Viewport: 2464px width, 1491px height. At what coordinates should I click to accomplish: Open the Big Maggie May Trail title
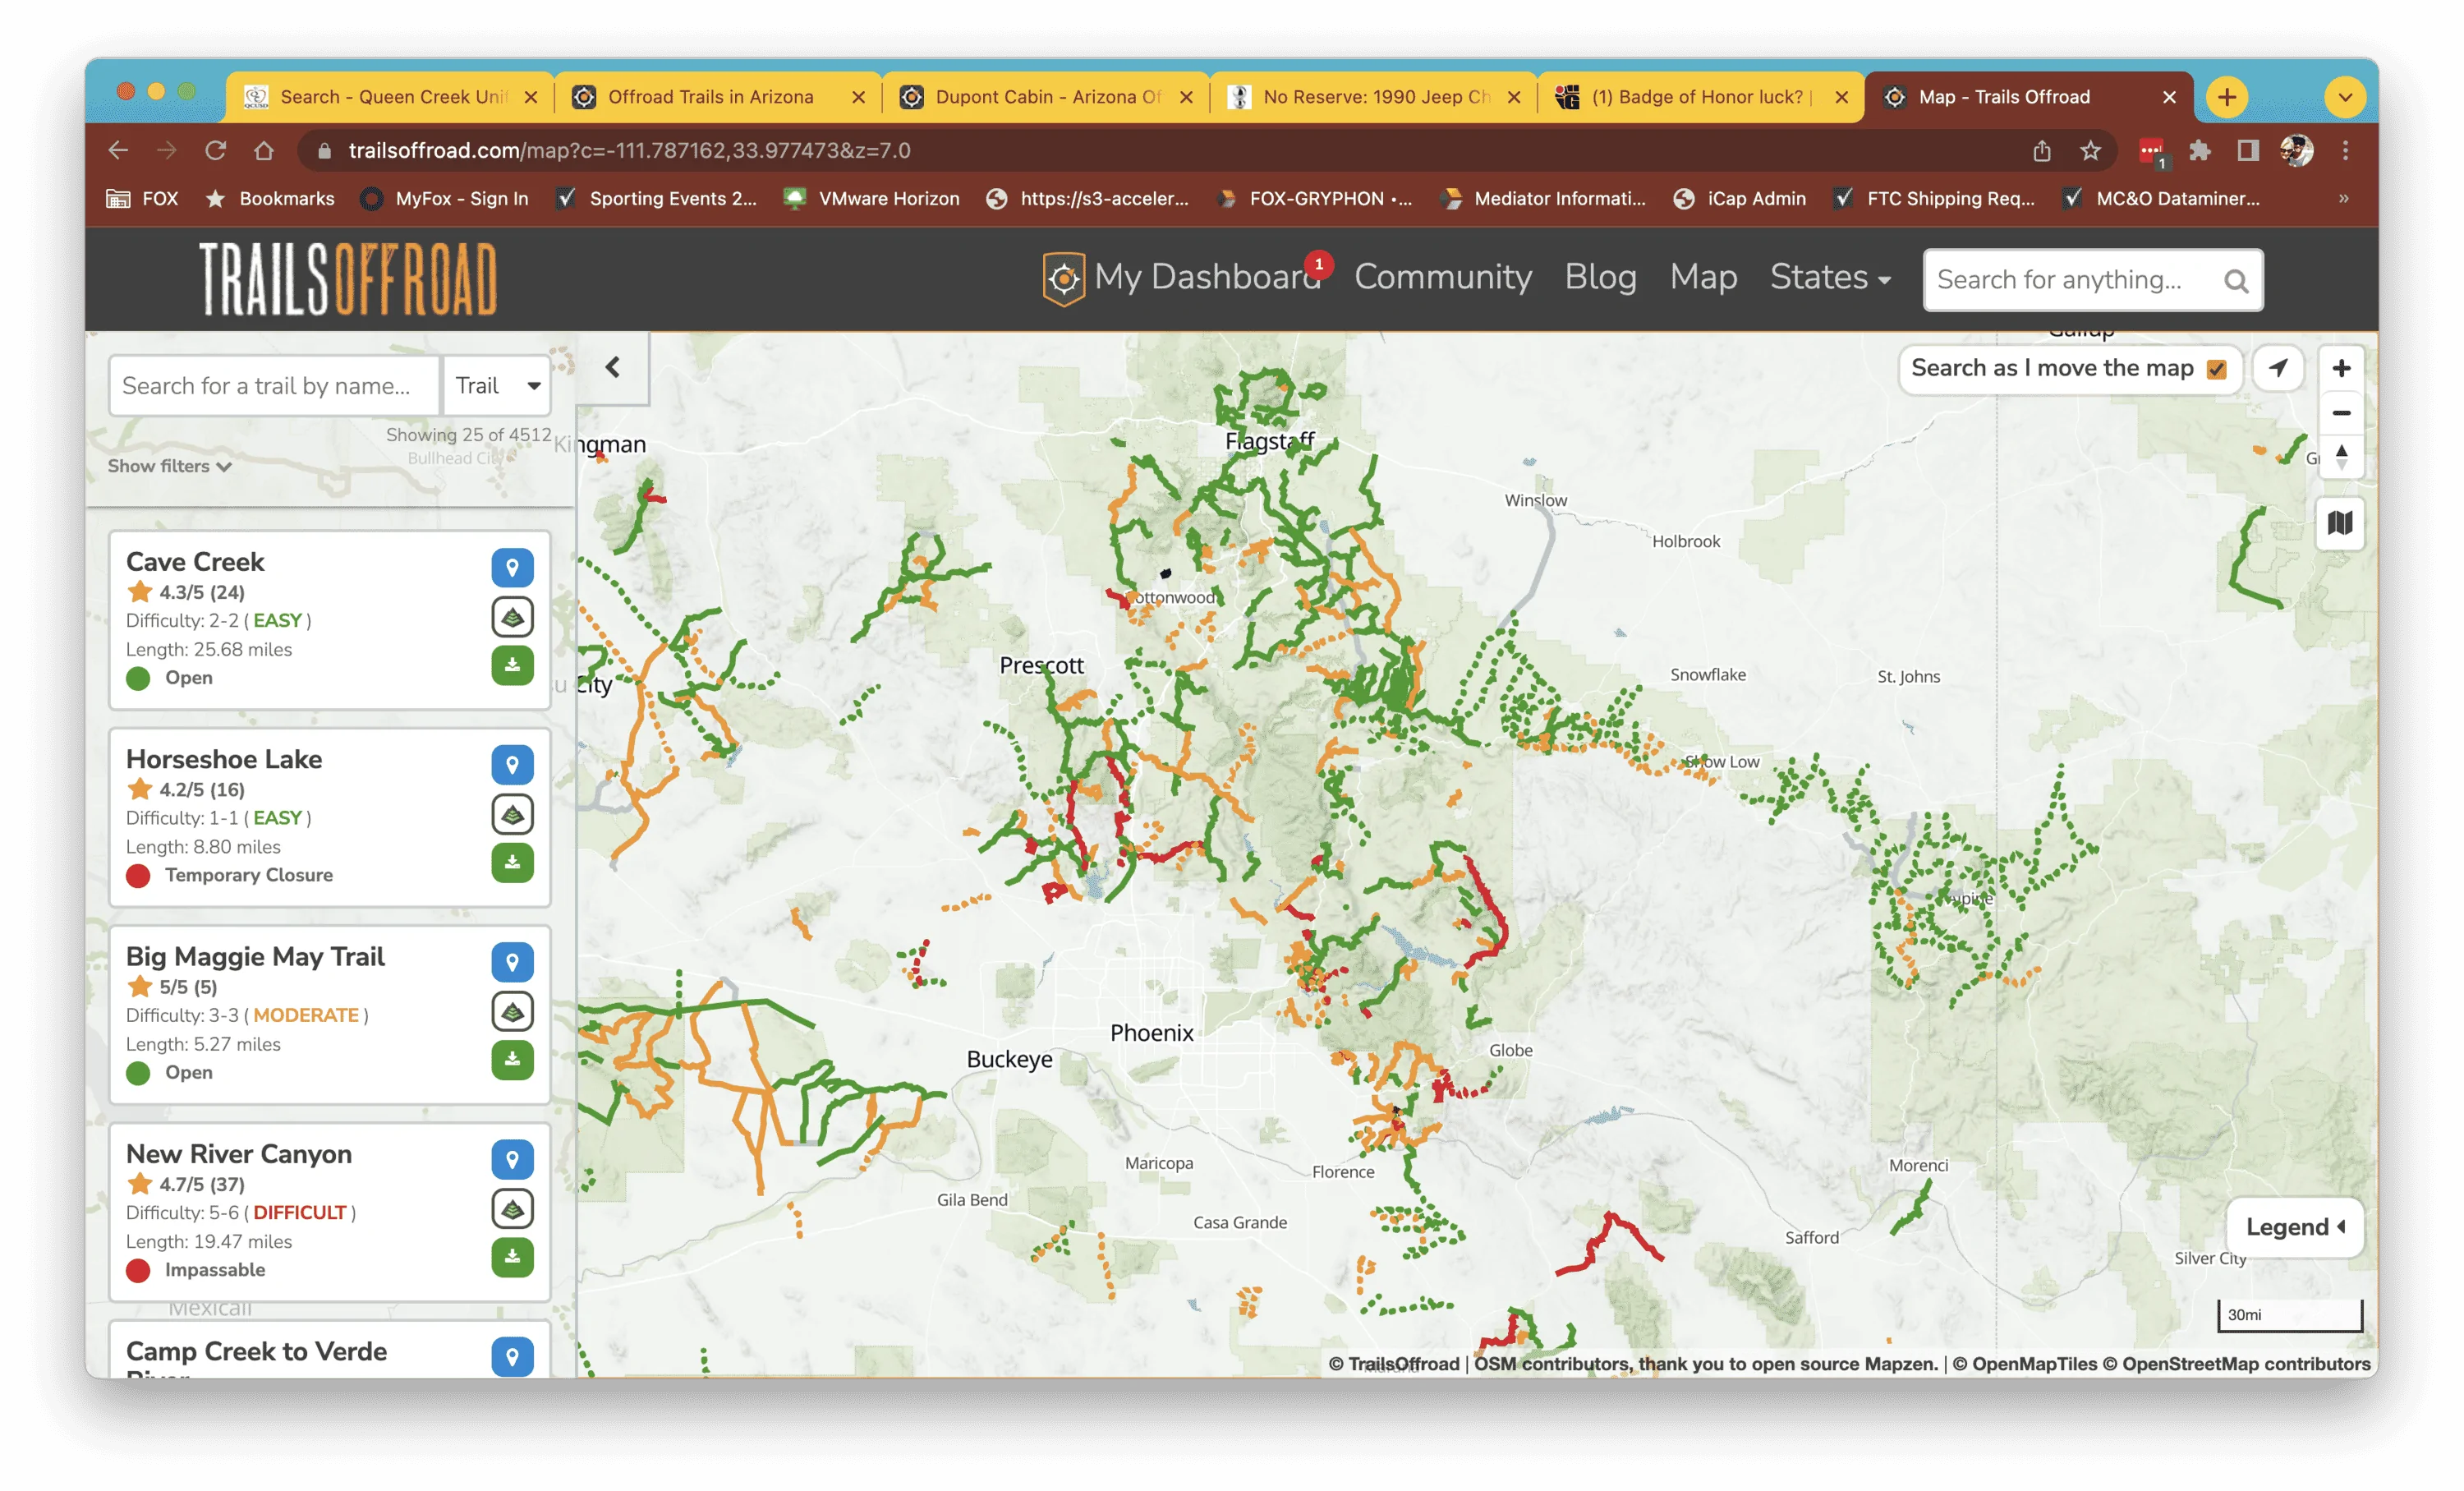tap(255, 957)
